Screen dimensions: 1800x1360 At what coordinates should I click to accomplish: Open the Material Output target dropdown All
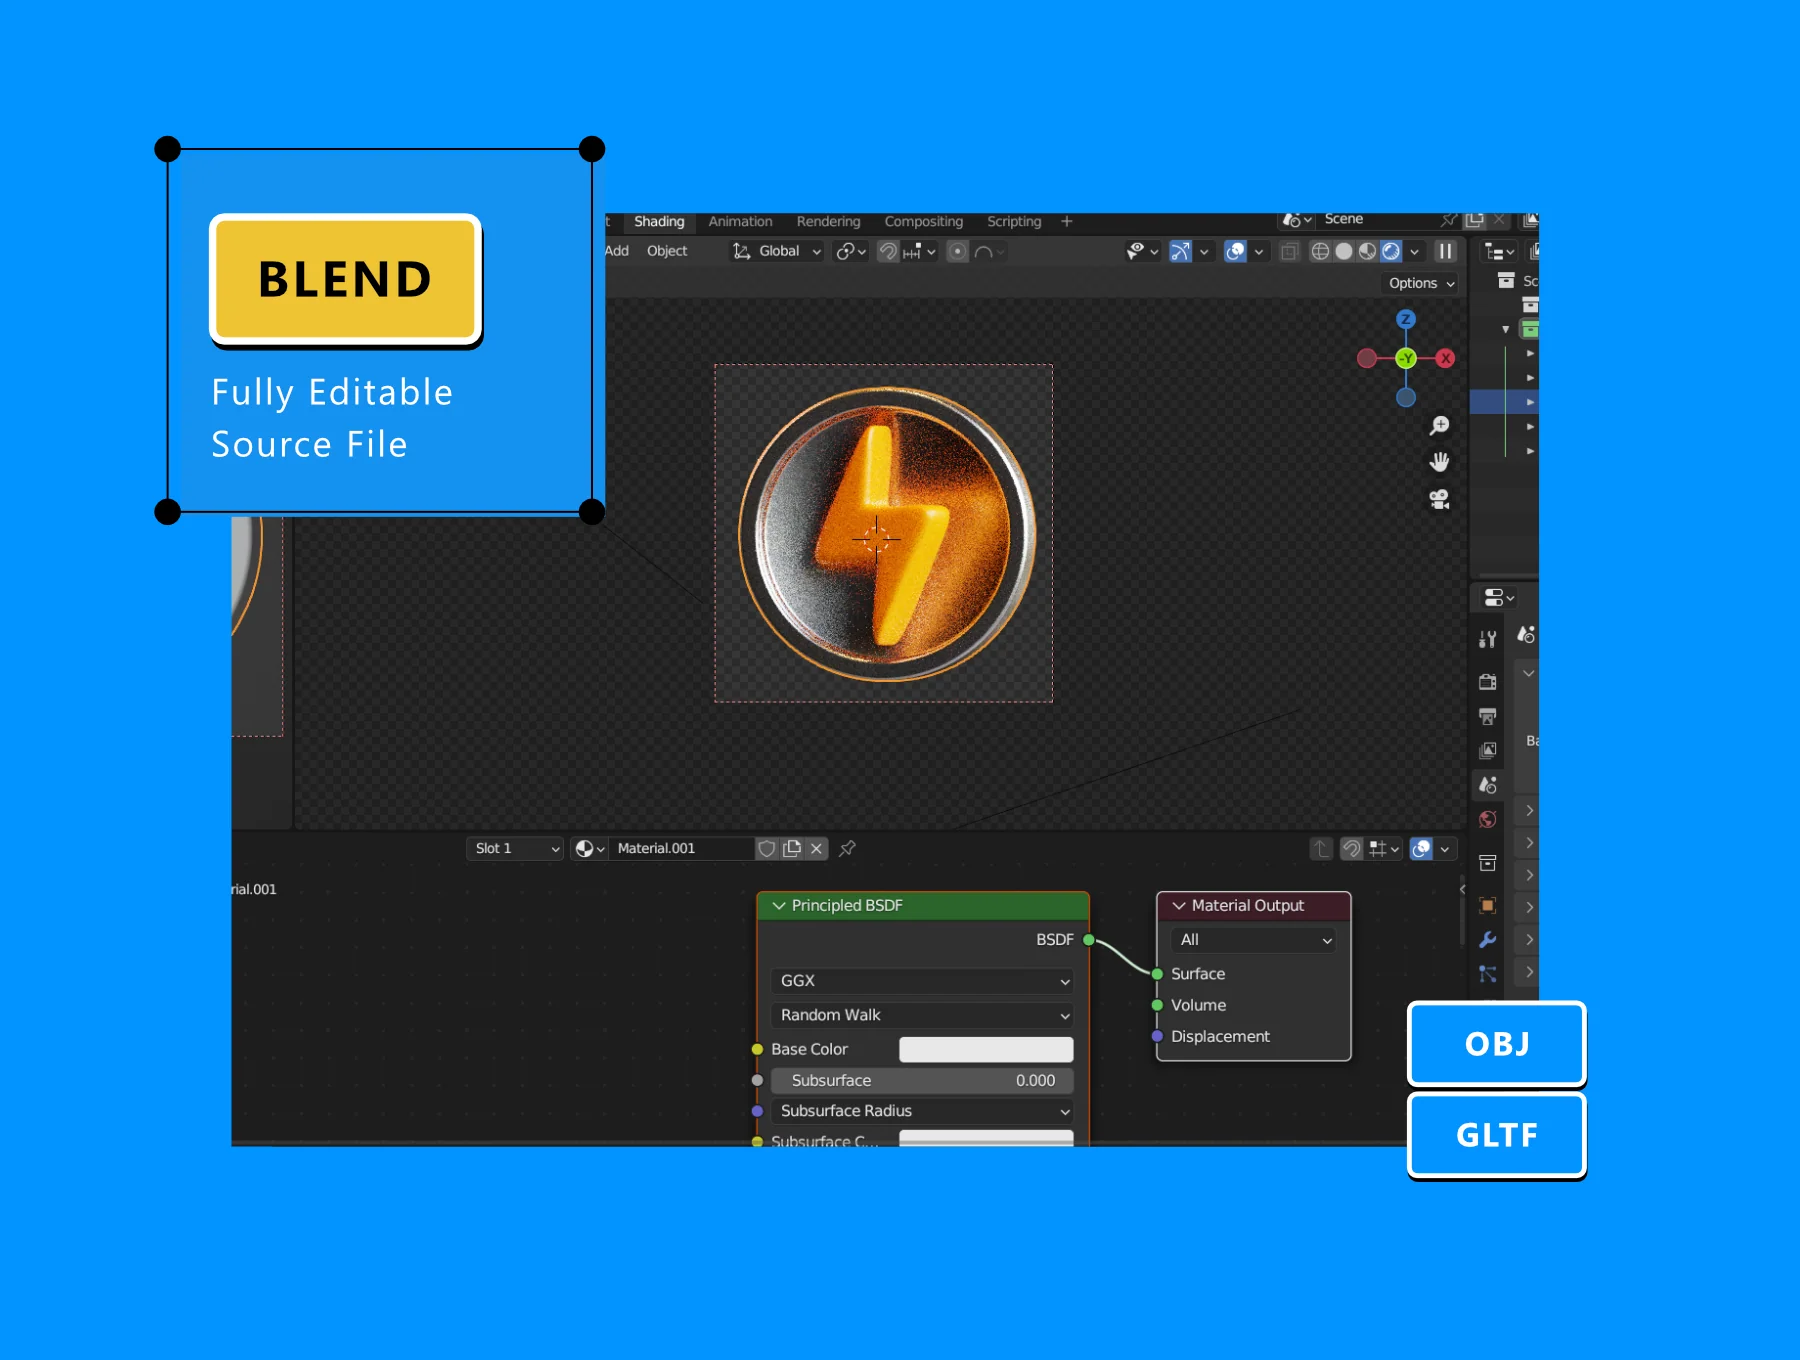pos(1253,940)
